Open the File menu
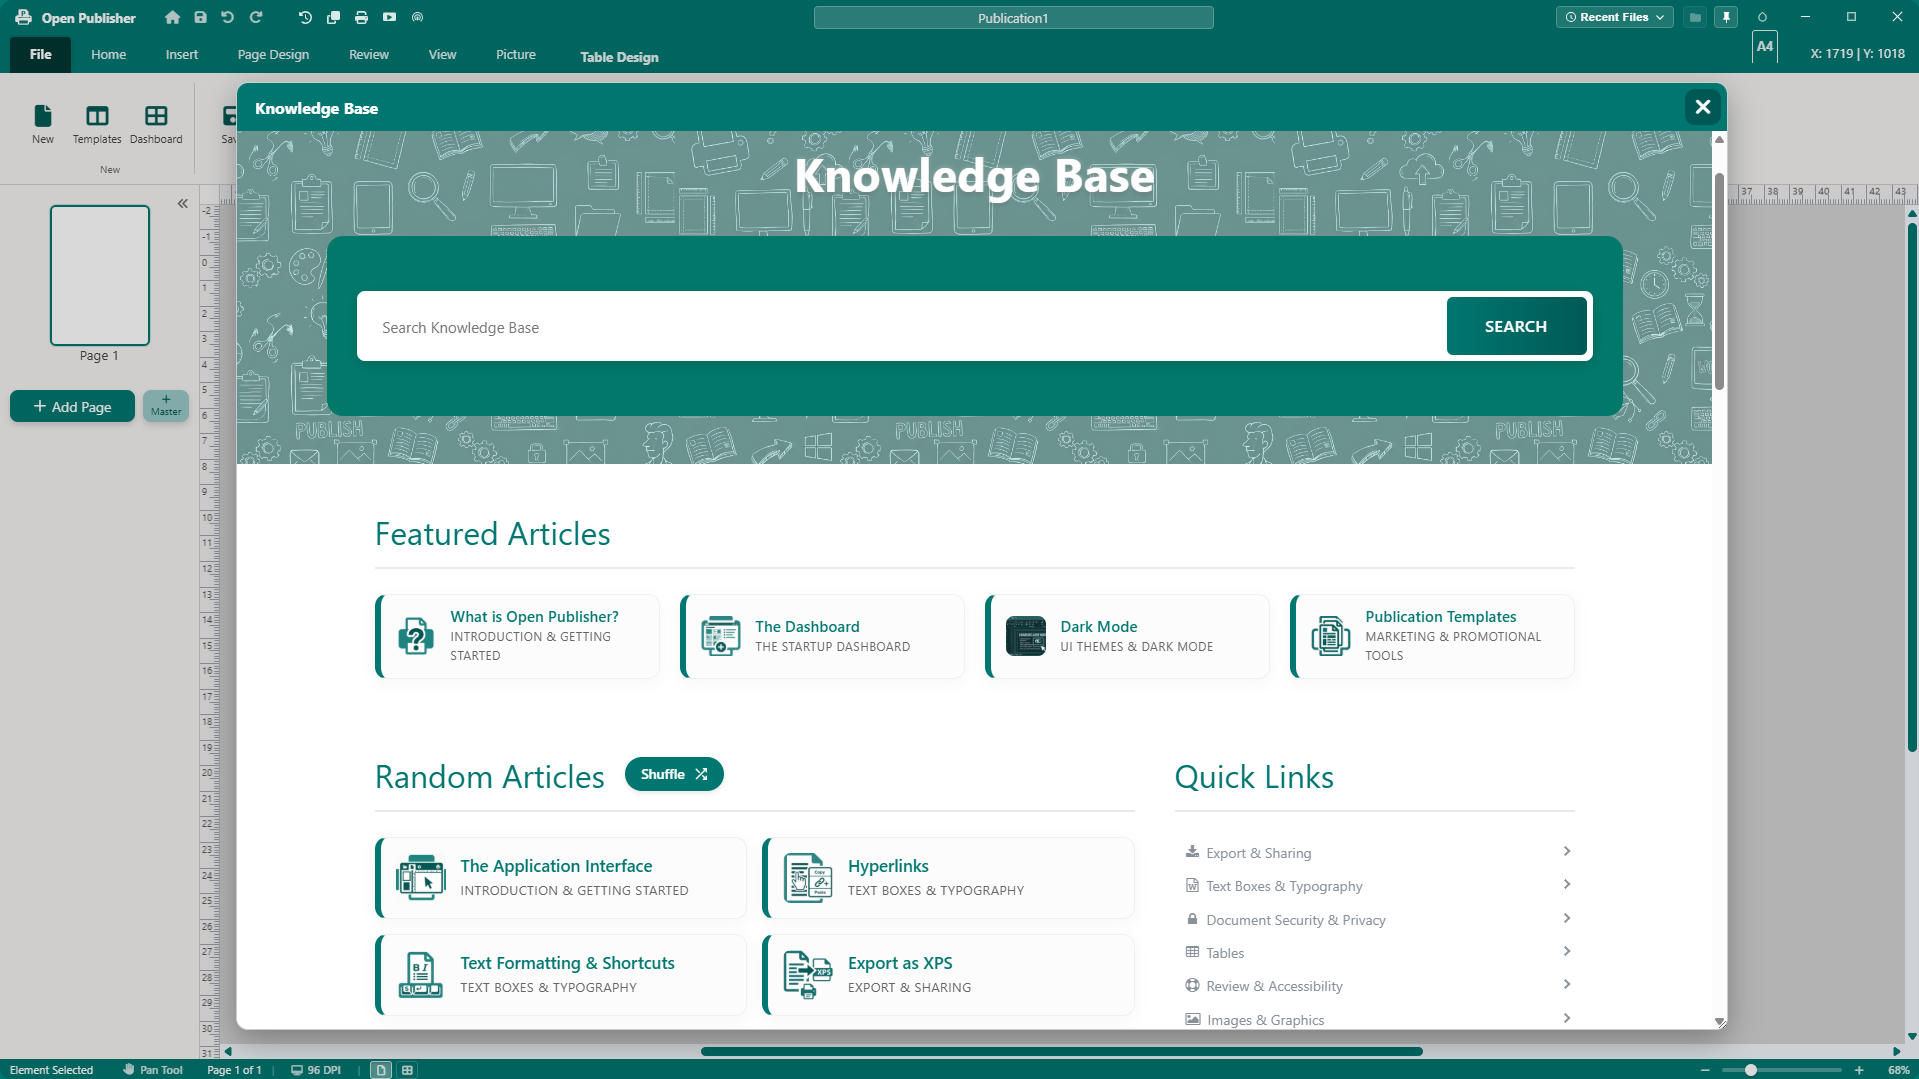Viewport: 1919px width, 1079px height. click(x=41, y=54)
